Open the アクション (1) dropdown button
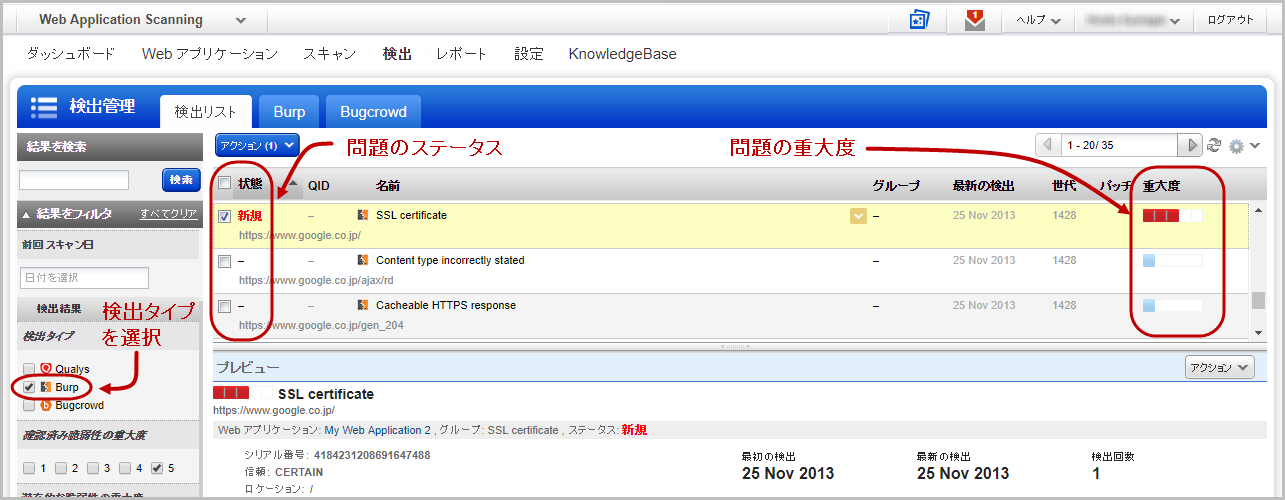The height and width of the screenshot is (500, 1285). tap(257, 145)
